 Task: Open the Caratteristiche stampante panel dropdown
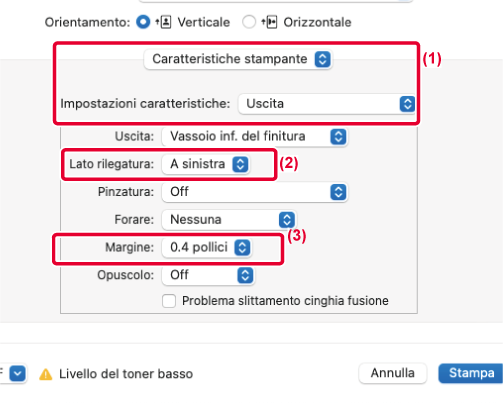tap(238, 59)
